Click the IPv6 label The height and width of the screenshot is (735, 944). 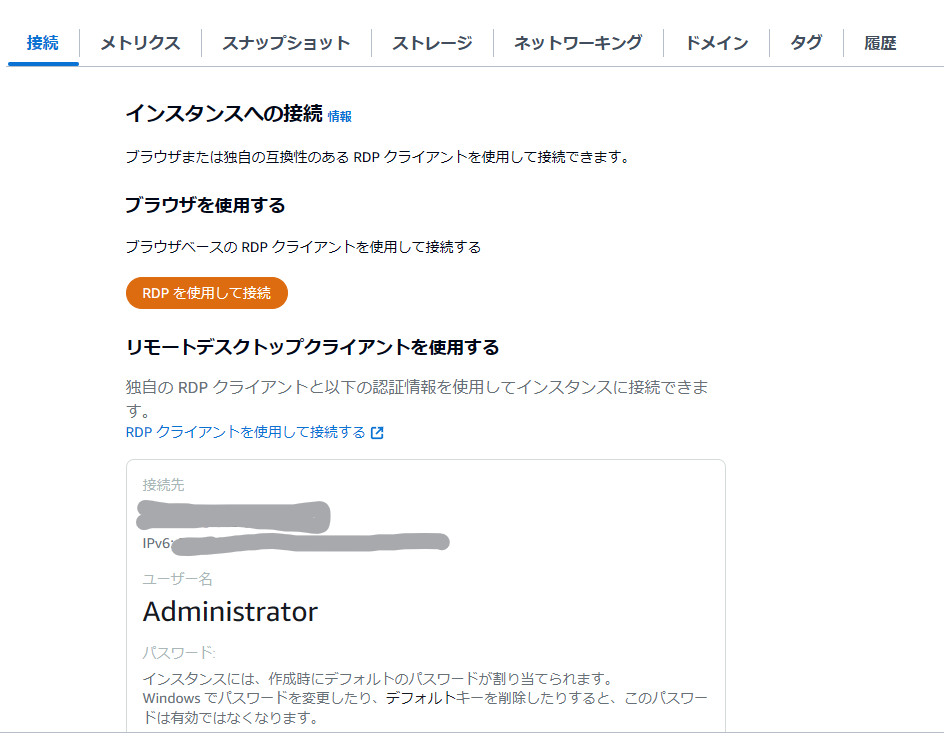[157, 543]
